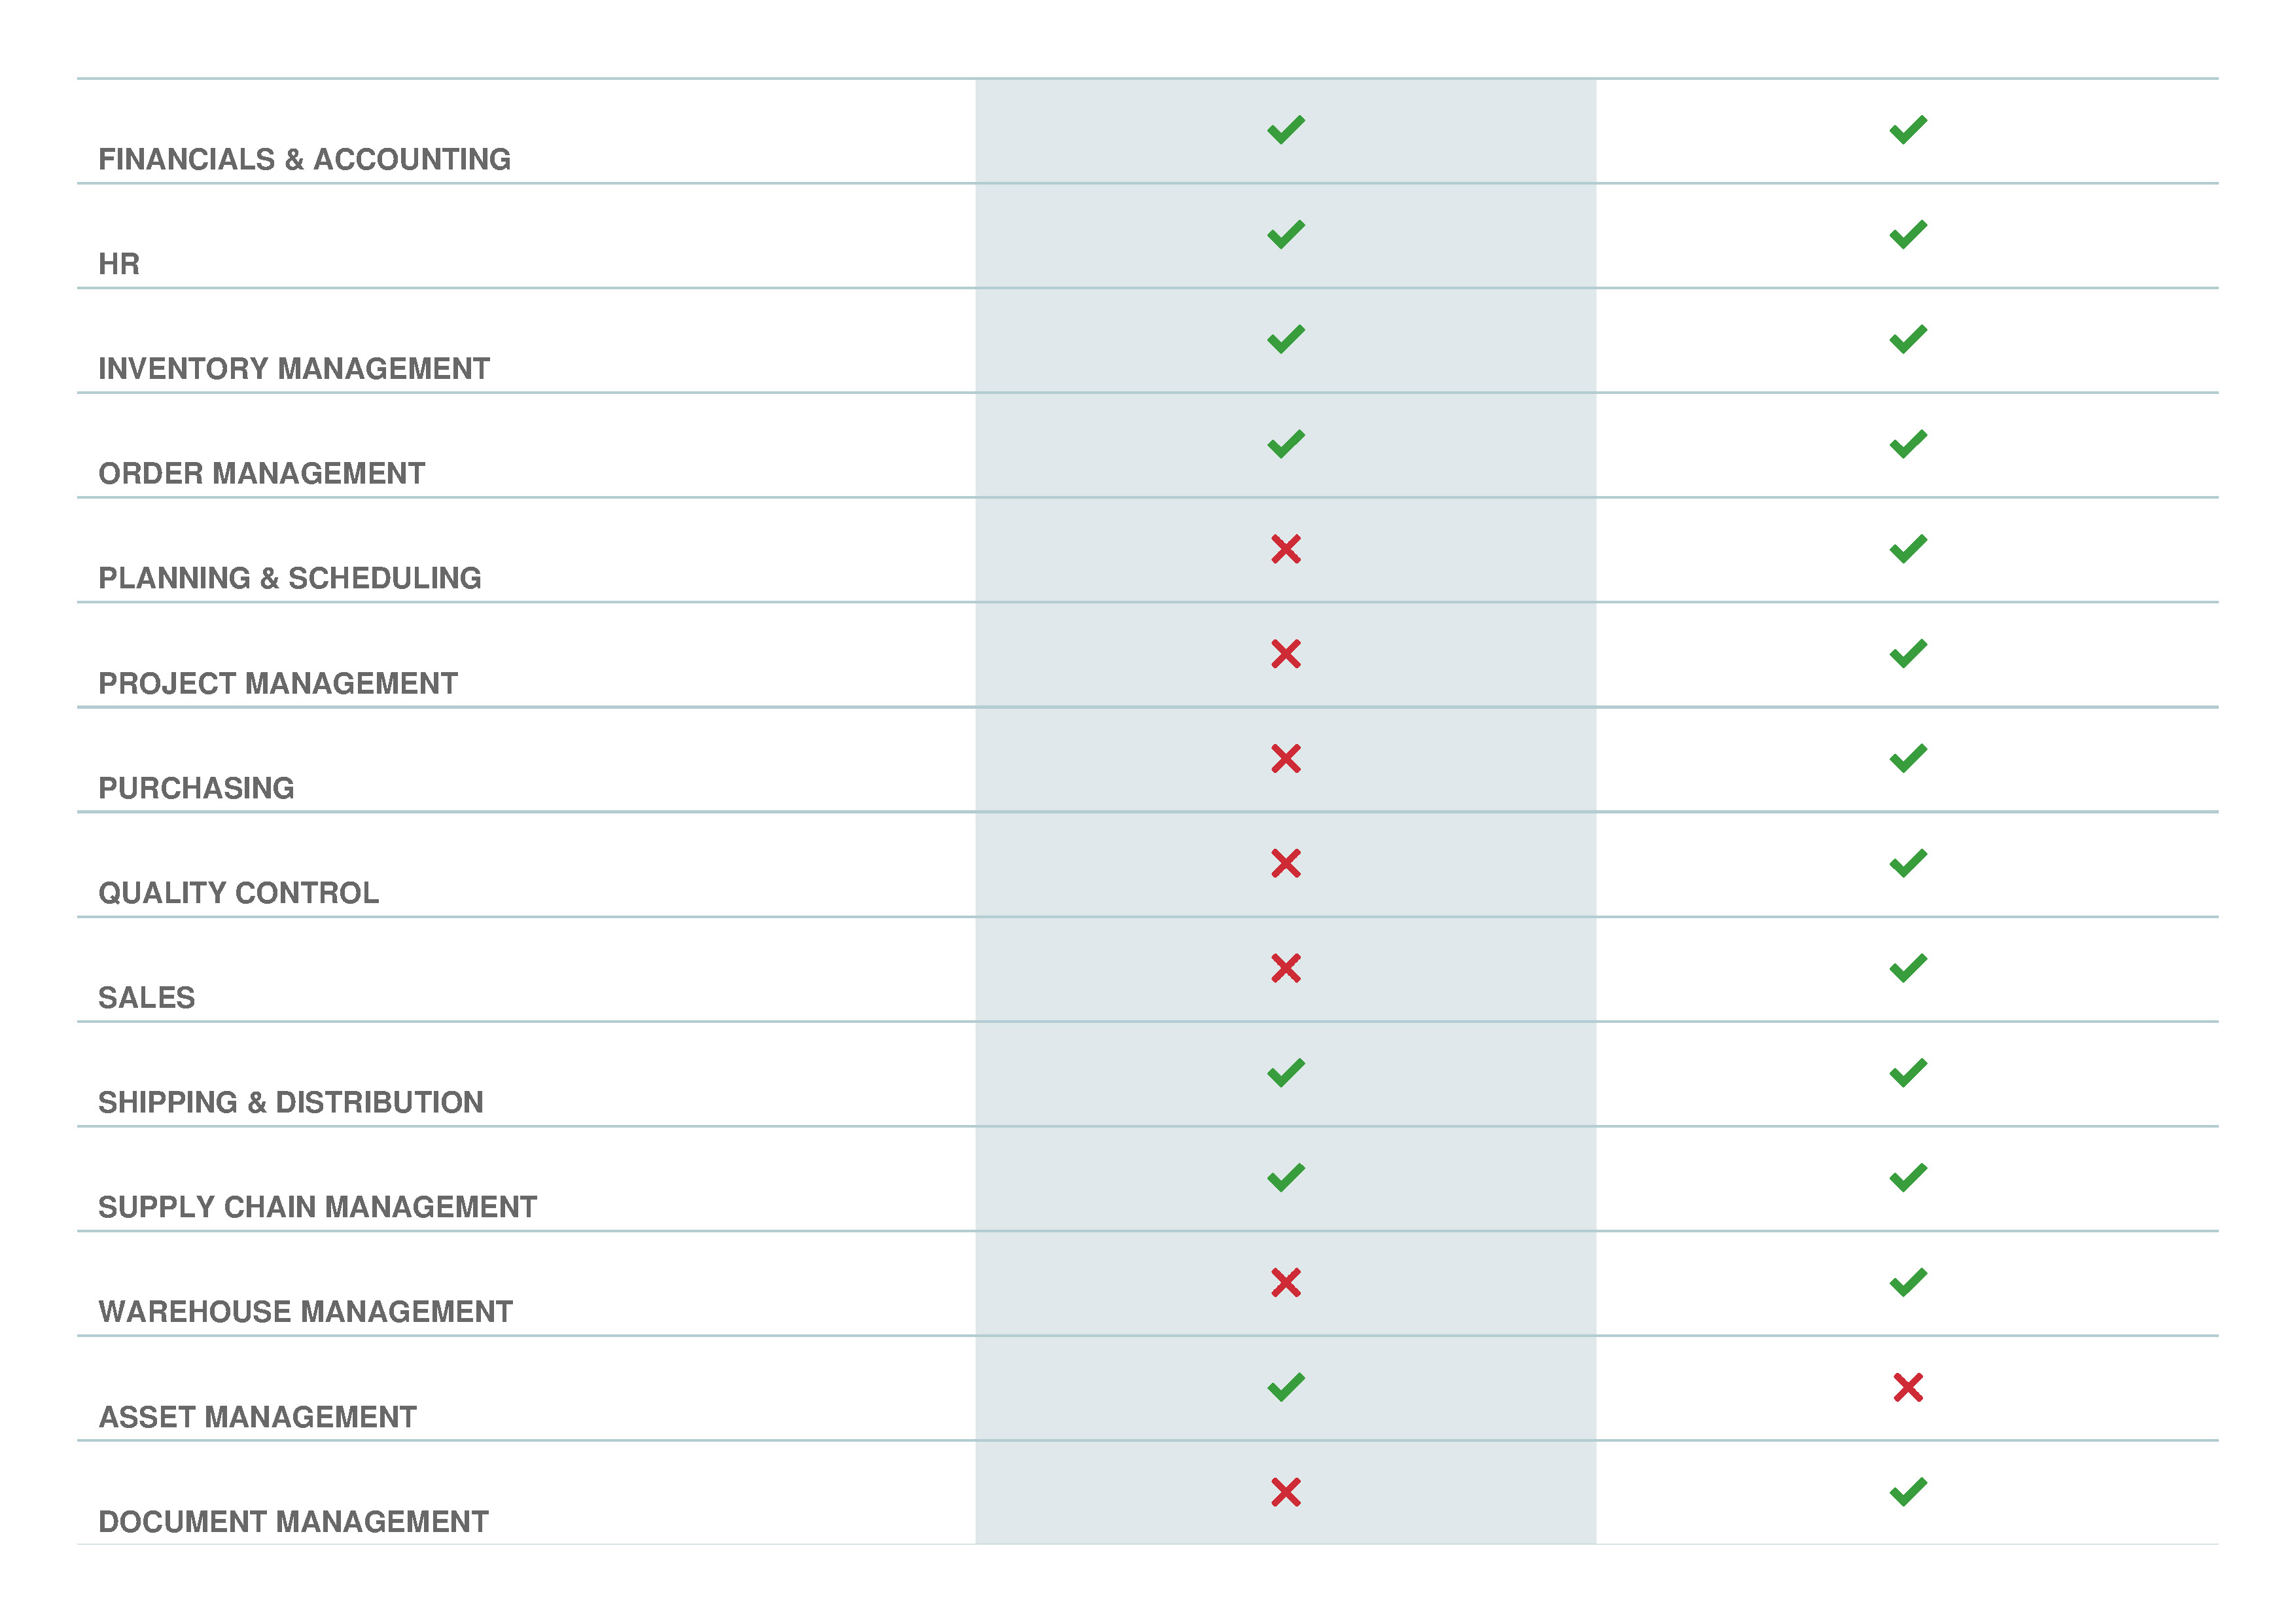Click the red cross in the Document Management row
The image size is (2296, 1623).
pyautogui.click(x=1285, y=1492)
